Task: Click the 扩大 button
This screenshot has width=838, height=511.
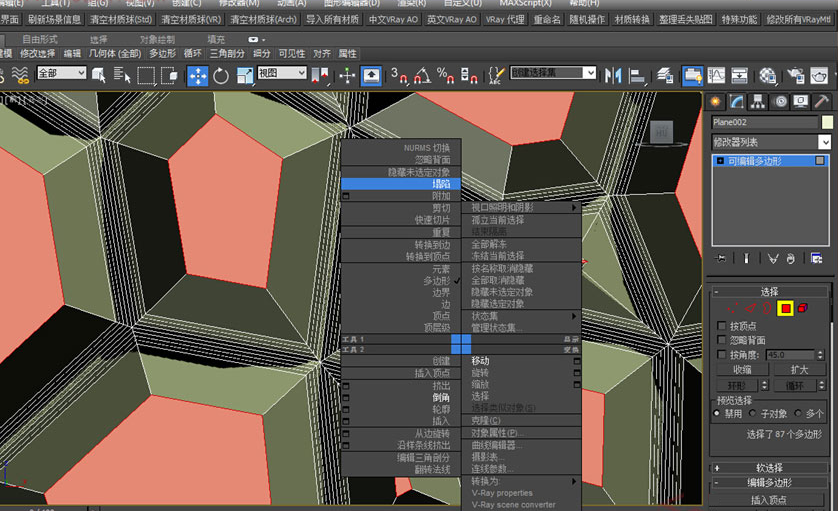Action: pyautogui.click(x=799, y=369)
